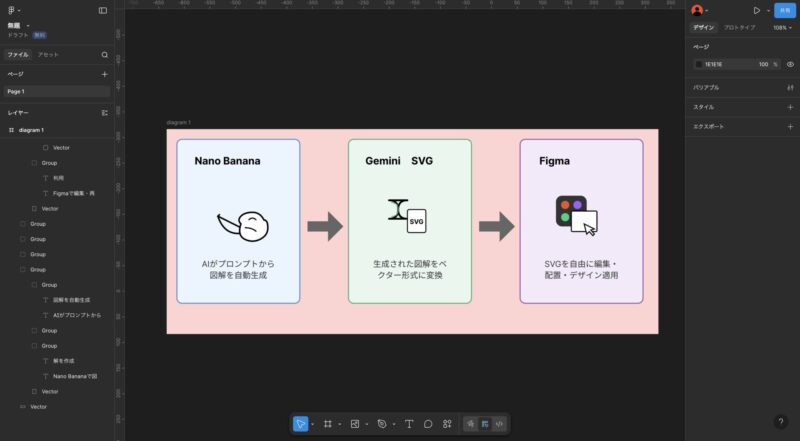Image resolution: width=800 pixels, height=441 pixels.
Task: Open the Move tool options dropdown
Action: (312, 424)
